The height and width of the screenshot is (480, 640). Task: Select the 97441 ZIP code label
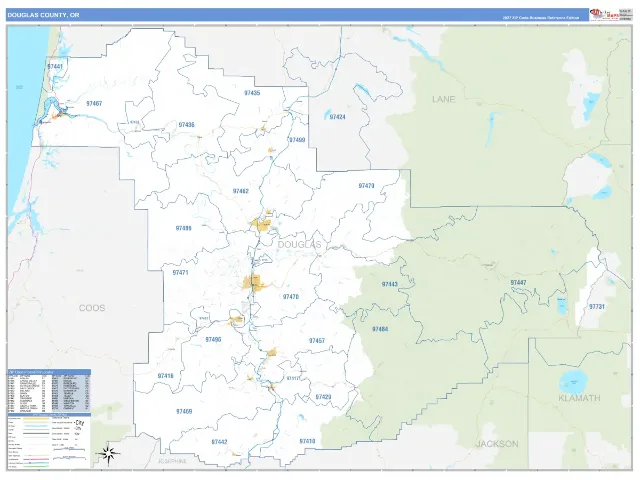[55, 67]
